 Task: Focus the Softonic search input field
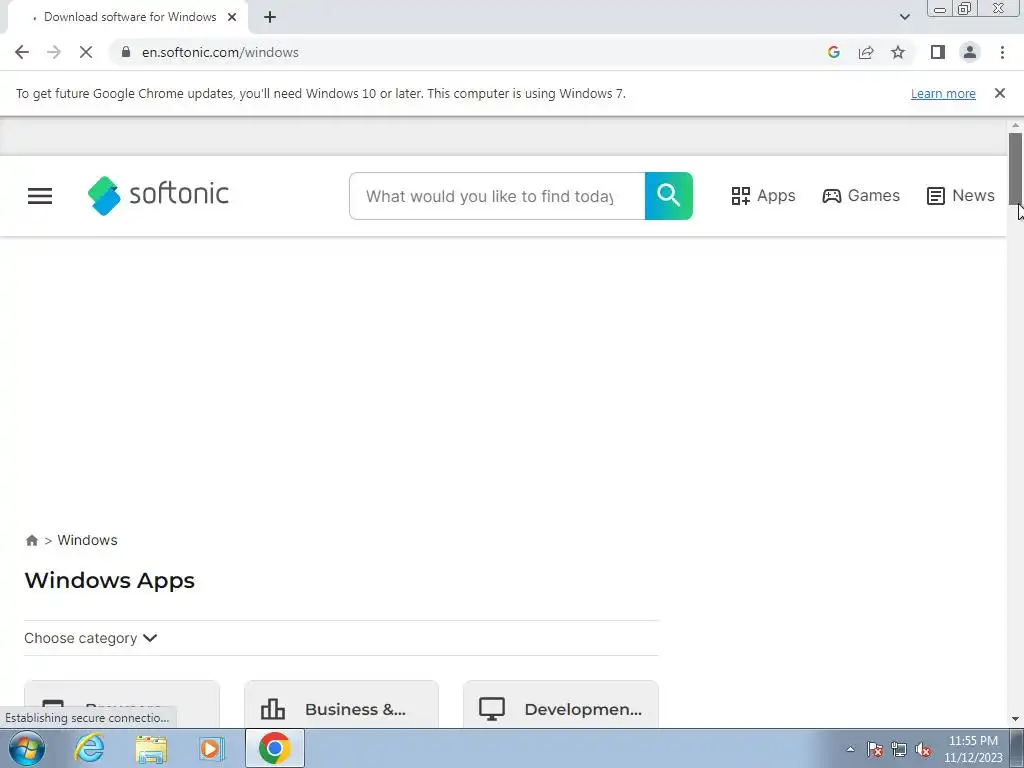click(x=497, y=196)
